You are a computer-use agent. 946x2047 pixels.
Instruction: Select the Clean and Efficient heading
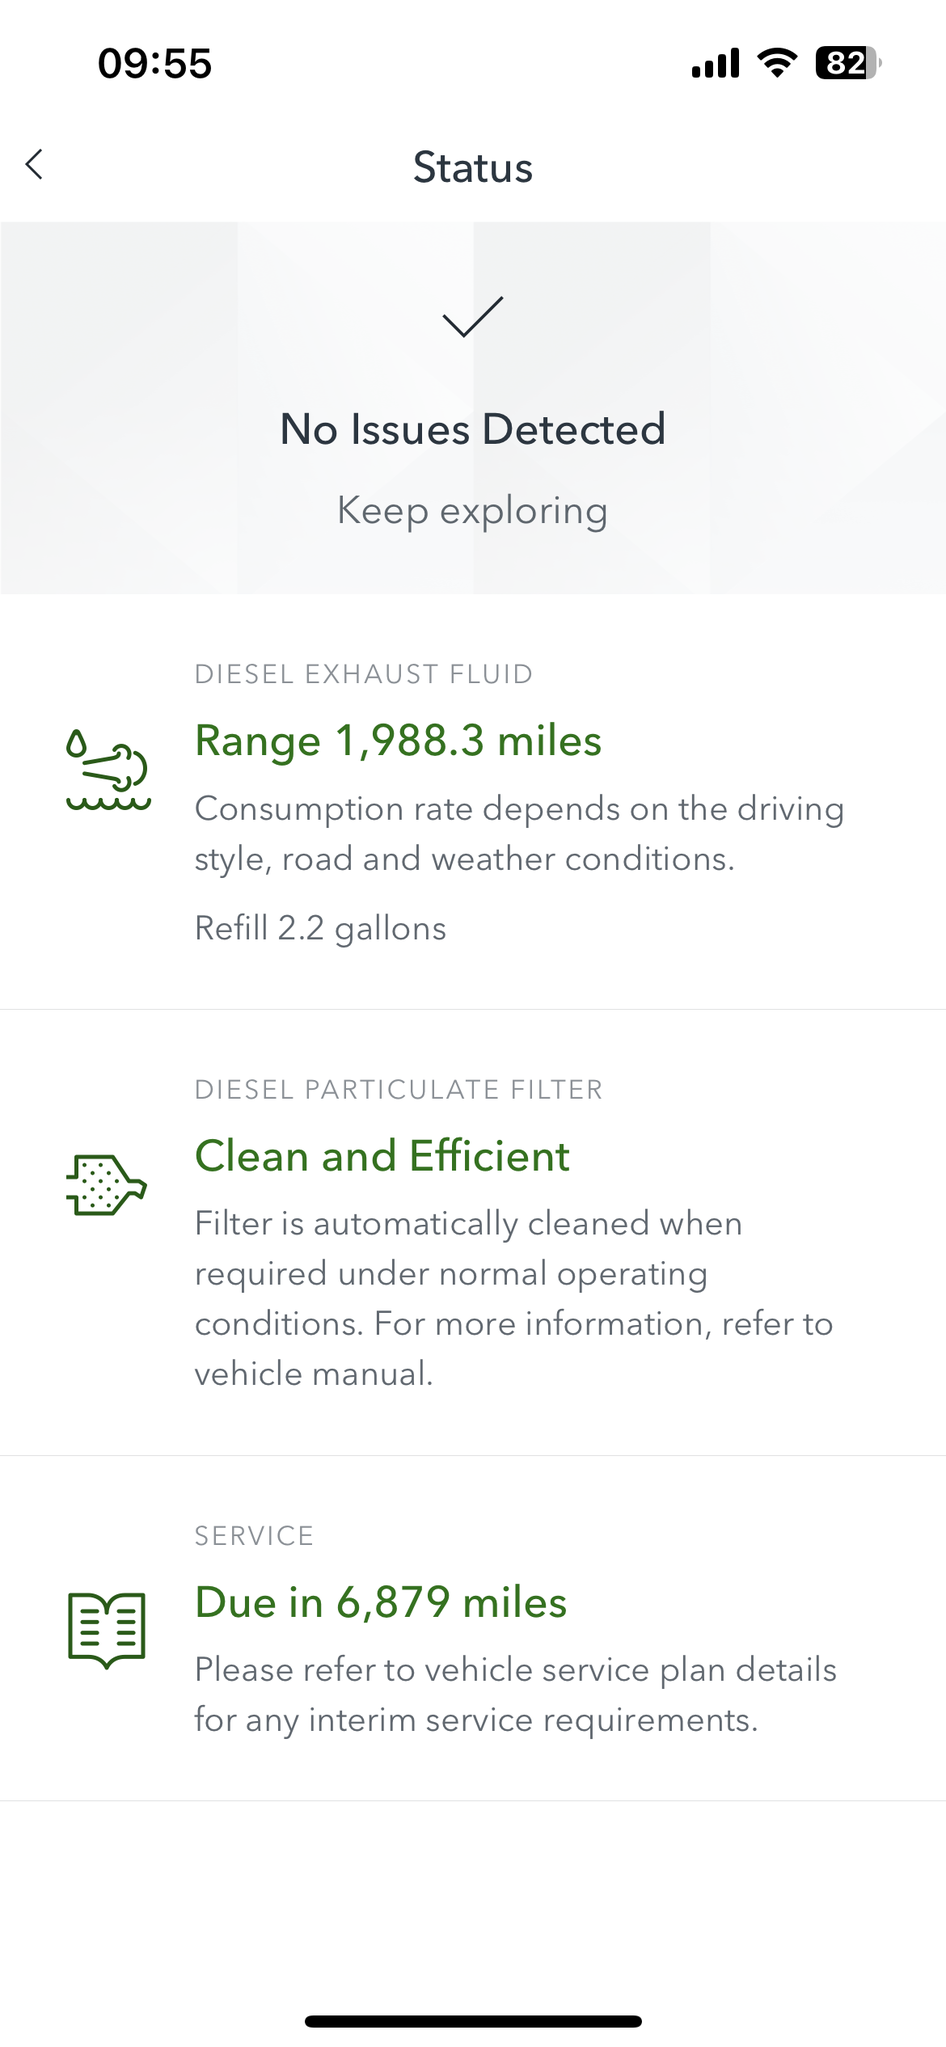point(382,1156)
